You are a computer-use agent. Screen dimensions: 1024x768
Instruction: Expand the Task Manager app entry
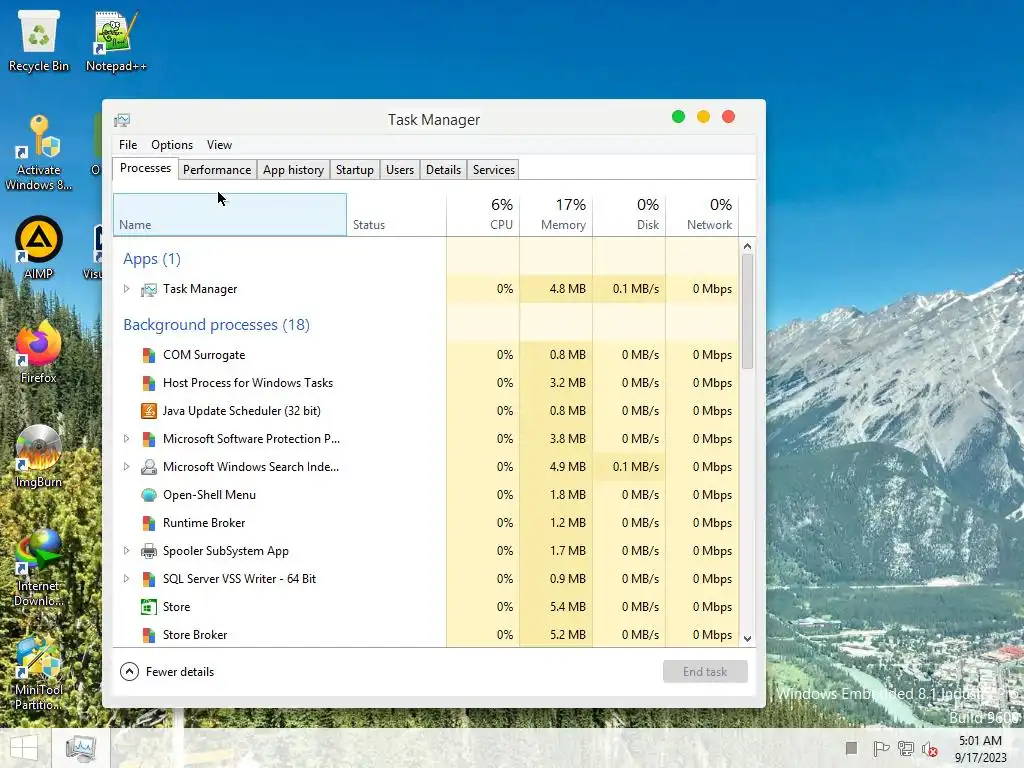click(x=127, y=289)
